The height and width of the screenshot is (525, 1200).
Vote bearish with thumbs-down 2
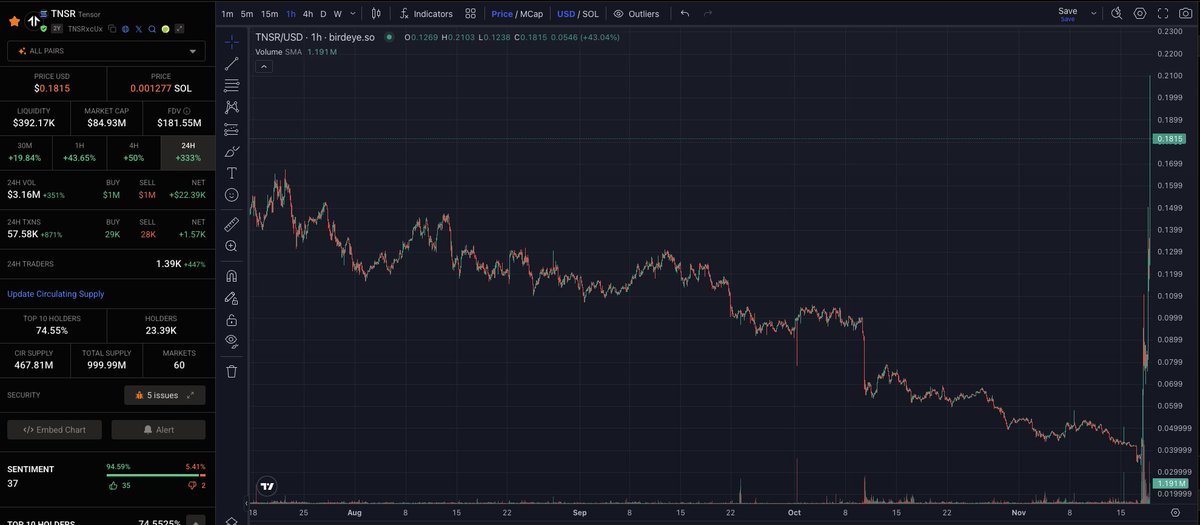coord(196,485)
